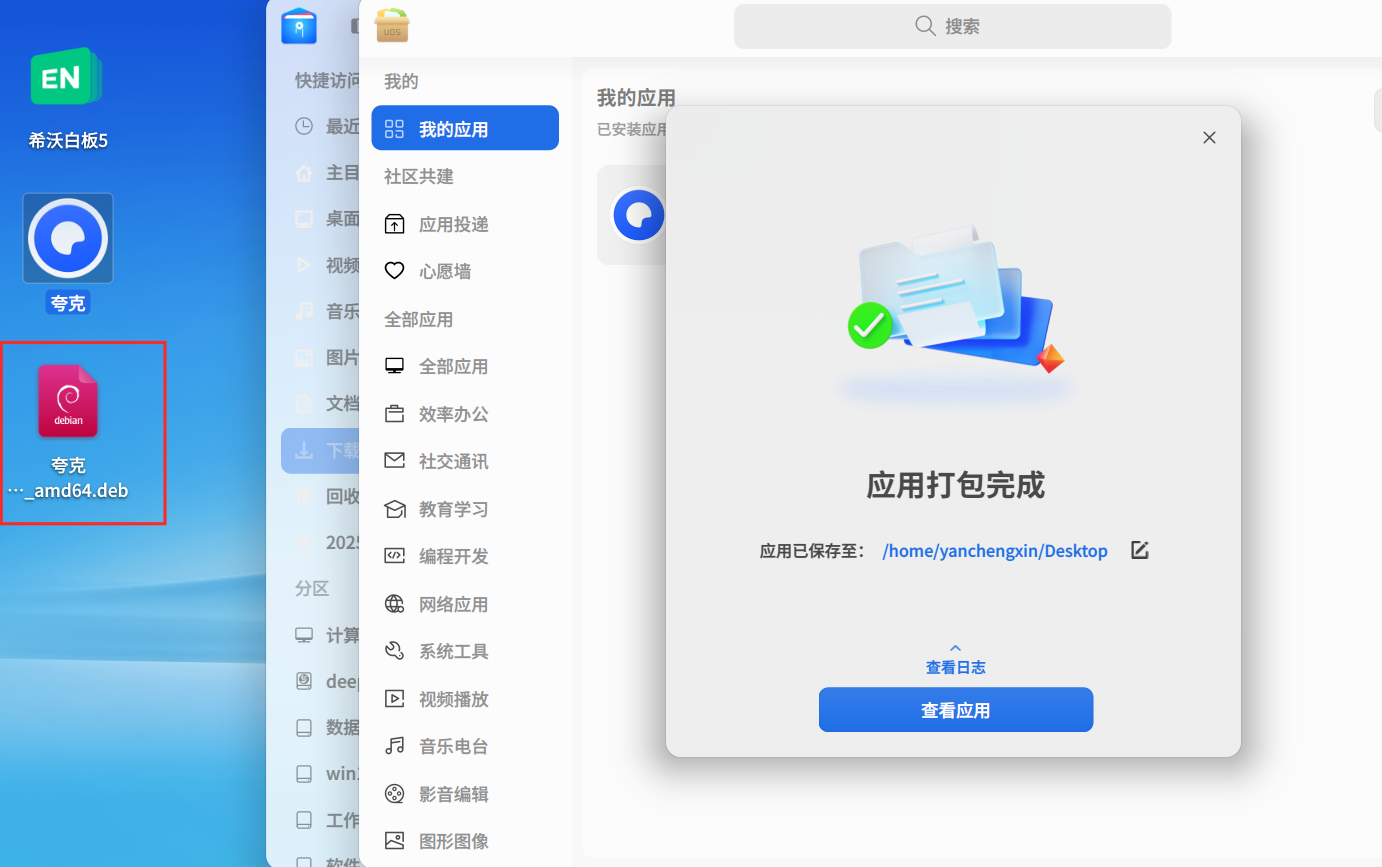Open the /home/yanchengxin/Desktop path link
The width and height of the screenshot is (1382, 867).
point(995,551)
